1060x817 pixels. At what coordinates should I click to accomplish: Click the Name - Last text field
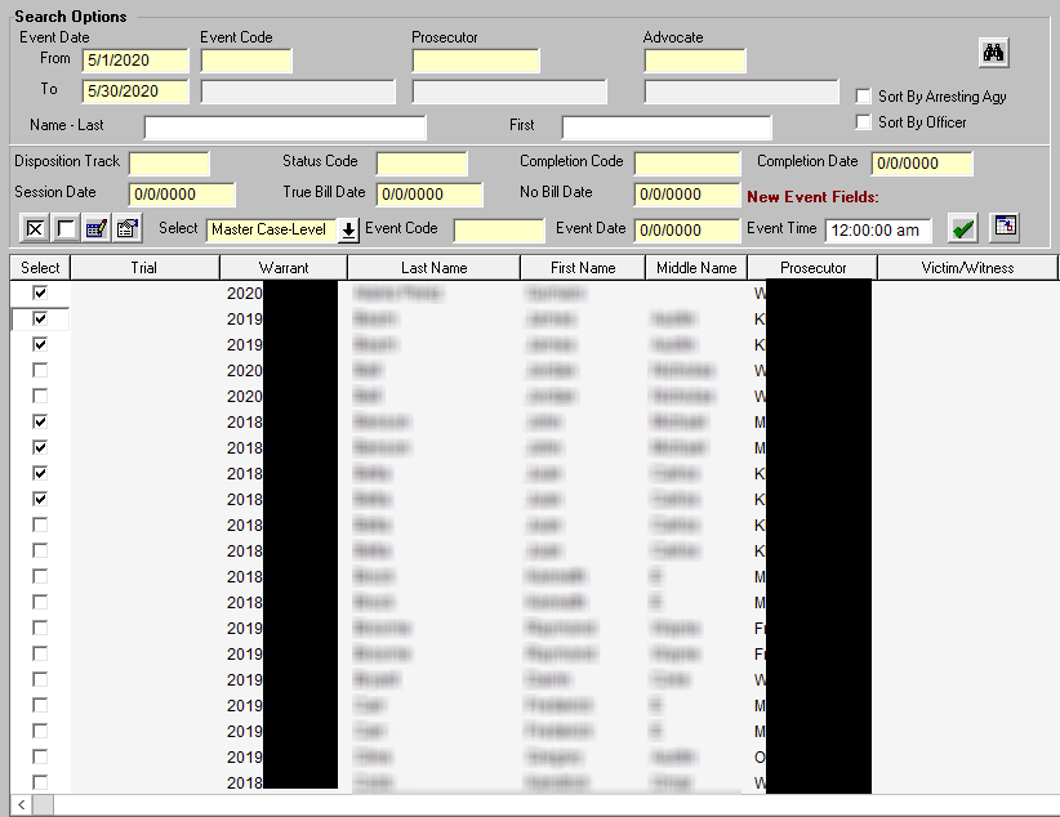(x=285, y=127)
